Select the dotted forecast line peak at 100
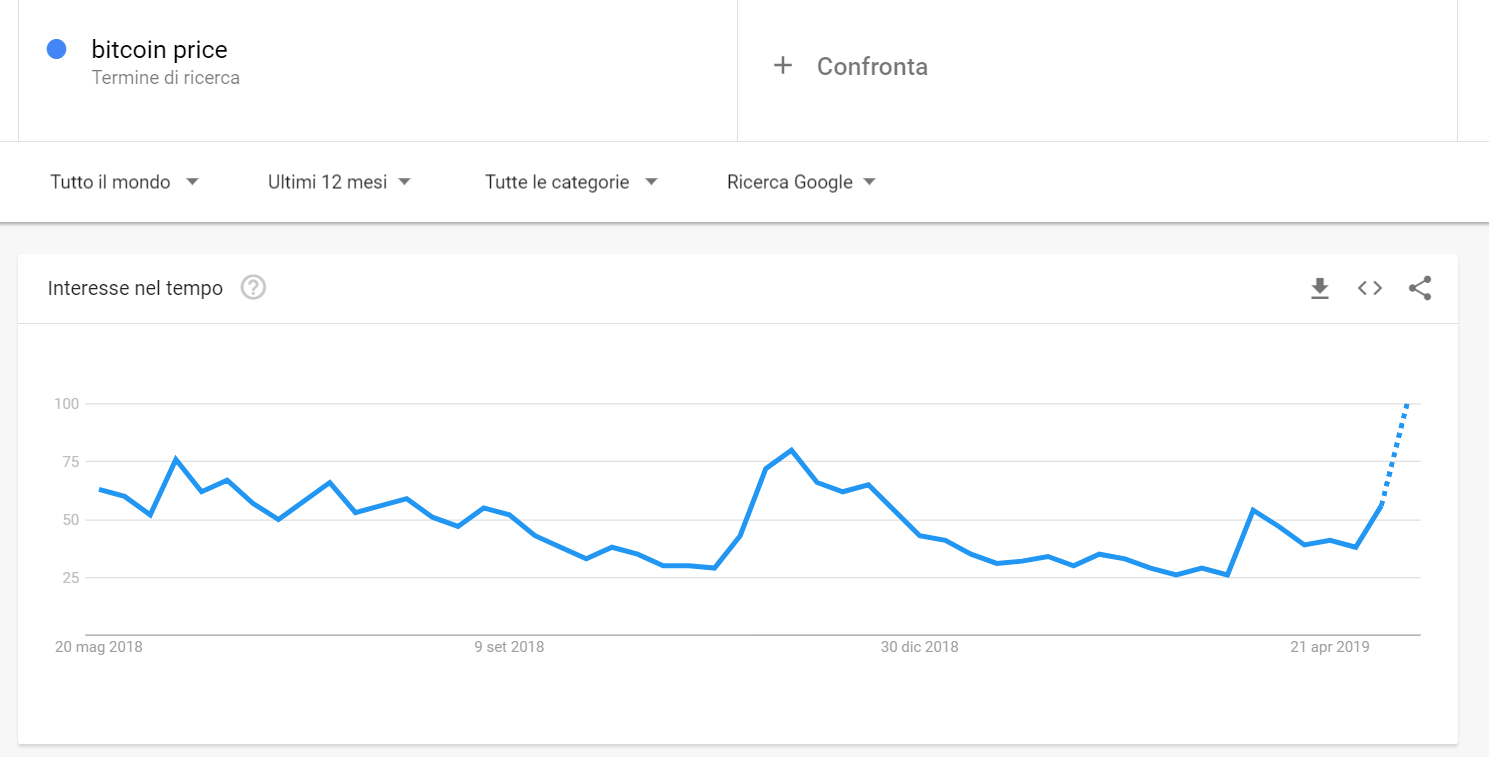This screenshot has height=757, width=1489. pos(1407,404)
